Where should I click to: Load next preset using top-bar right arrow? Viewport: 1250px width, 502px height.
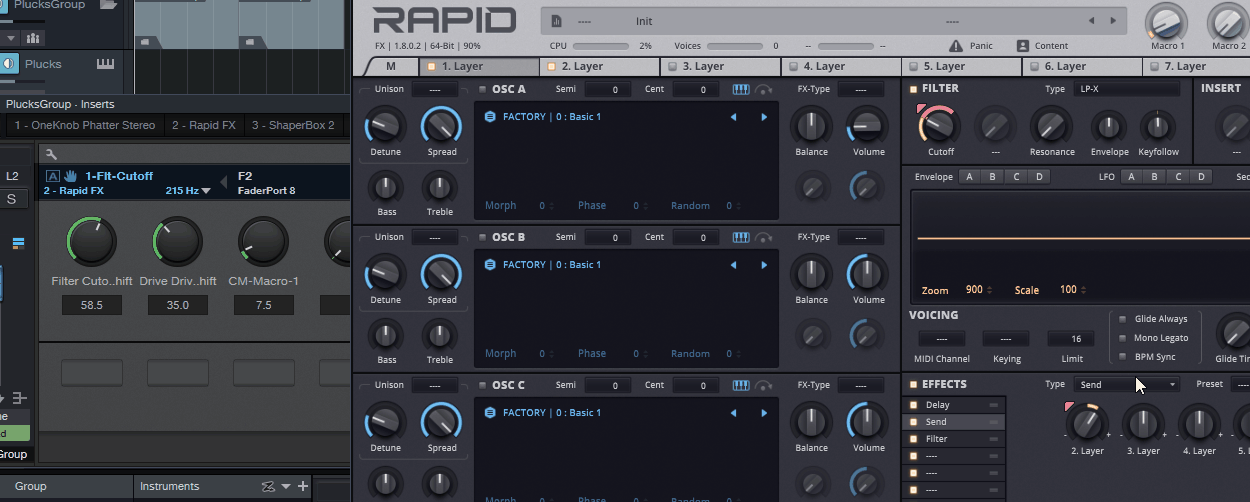coord(1112,21)
